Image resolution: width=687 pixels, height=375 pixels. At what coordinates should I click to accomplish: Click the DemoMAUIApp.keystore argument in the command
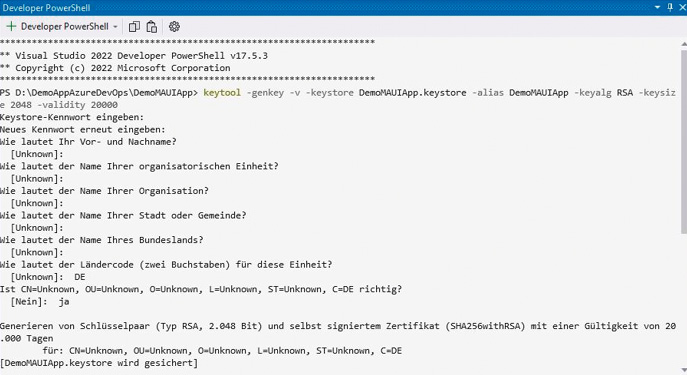tap(412, 92)
